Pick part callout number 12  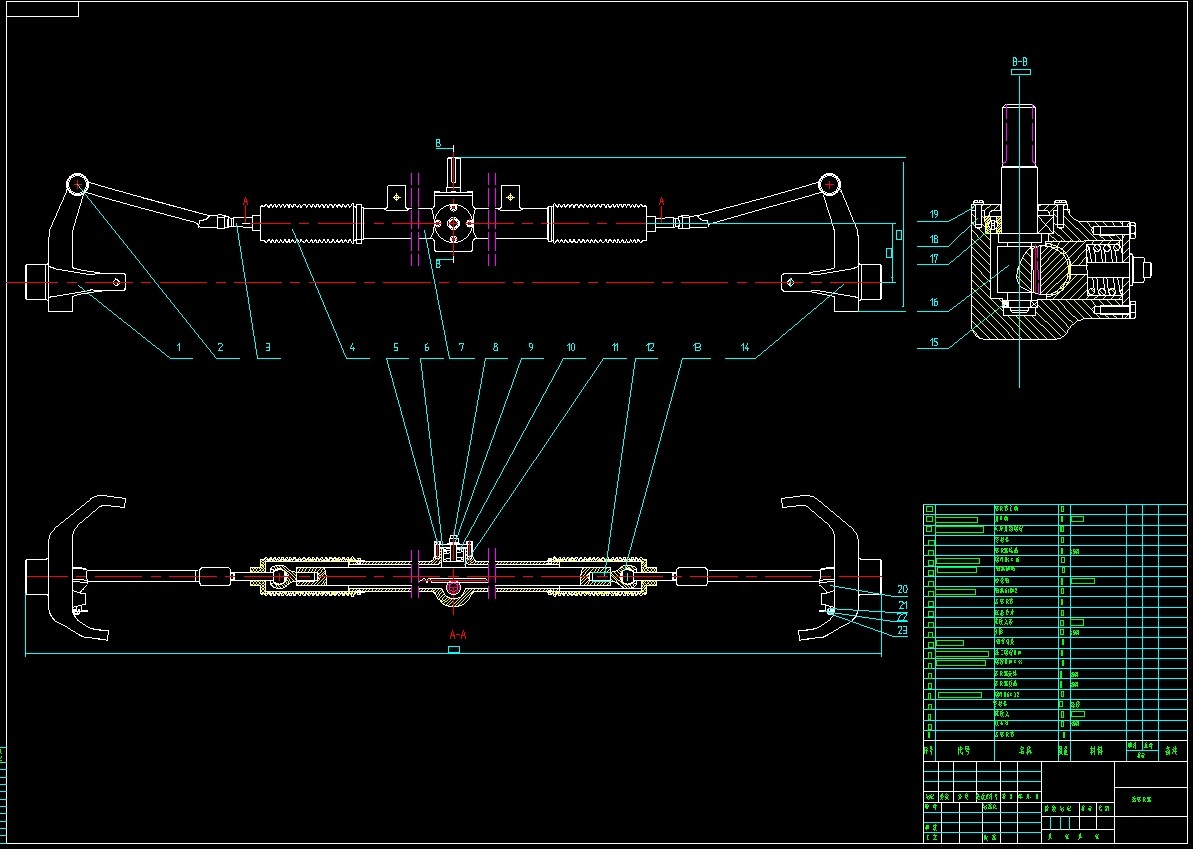pos(650,348)
